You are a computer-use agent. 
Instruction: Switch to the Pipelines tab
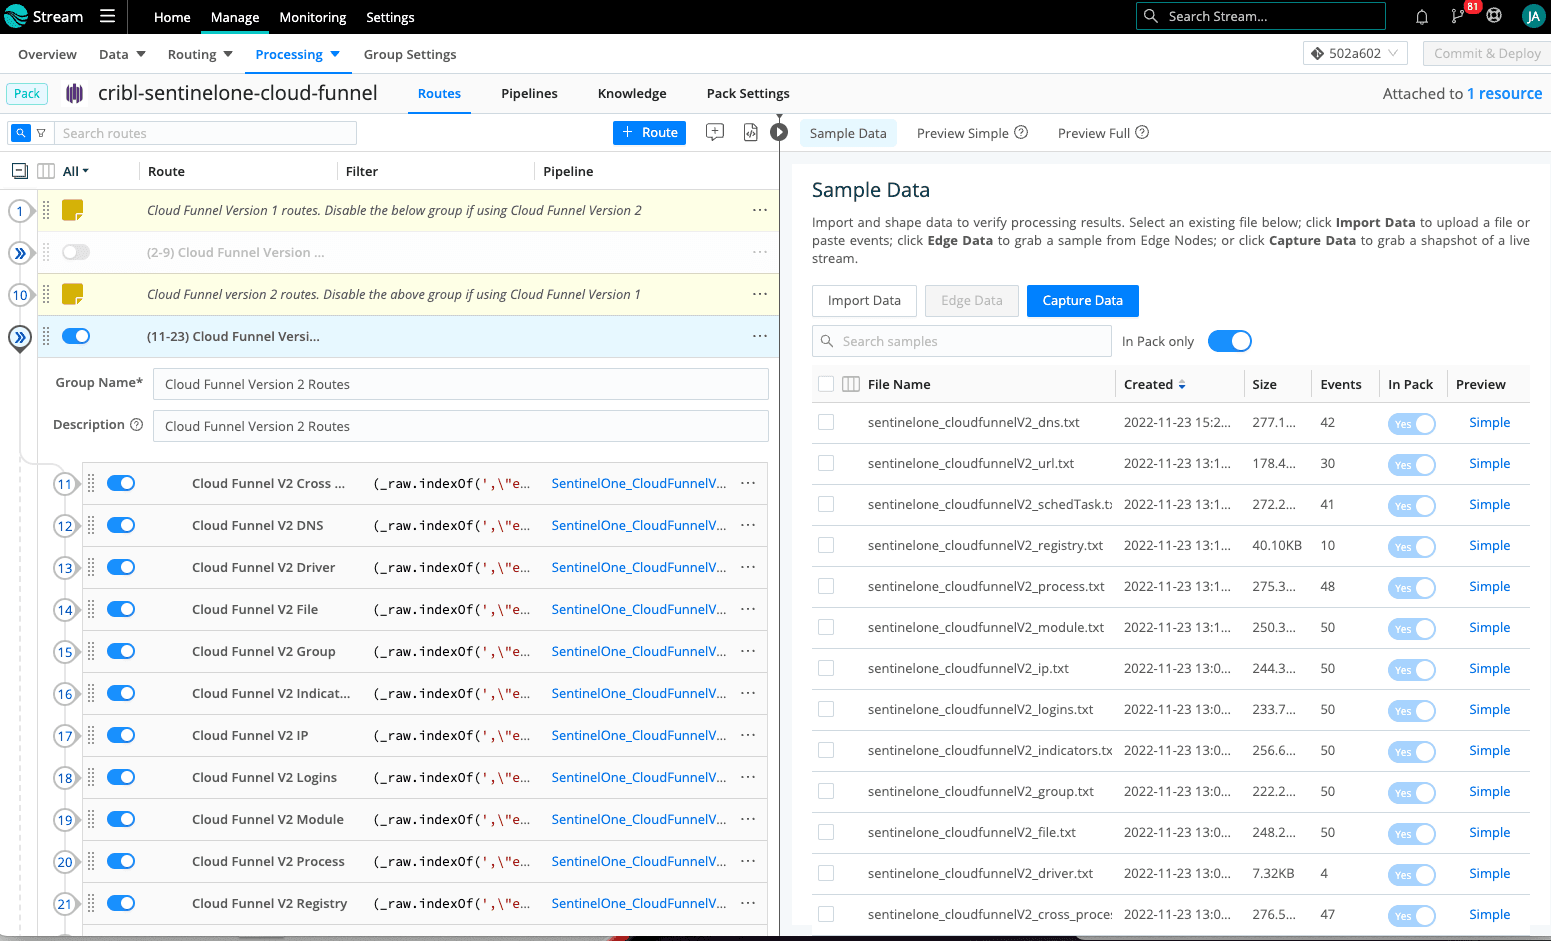[x=529, y=94]
